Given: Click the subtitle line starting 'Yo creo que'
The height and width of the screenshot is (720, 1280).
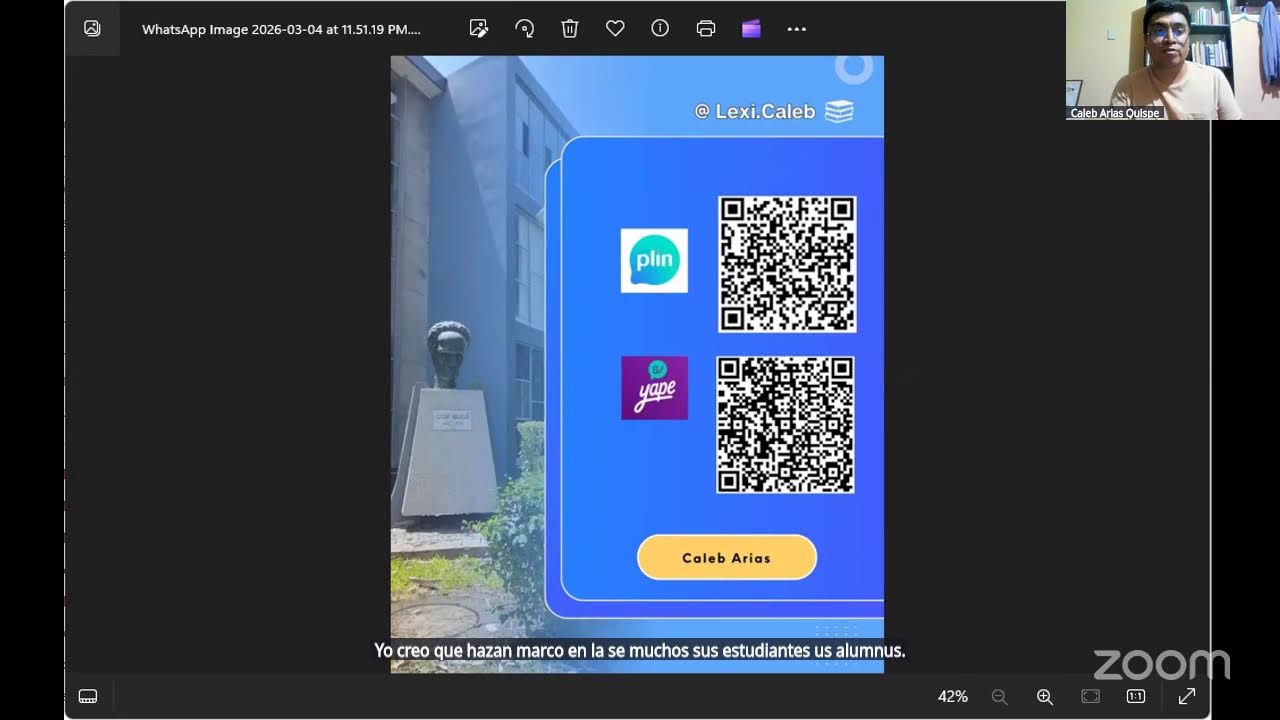Looking at the screenshot, I should point(639,650).
